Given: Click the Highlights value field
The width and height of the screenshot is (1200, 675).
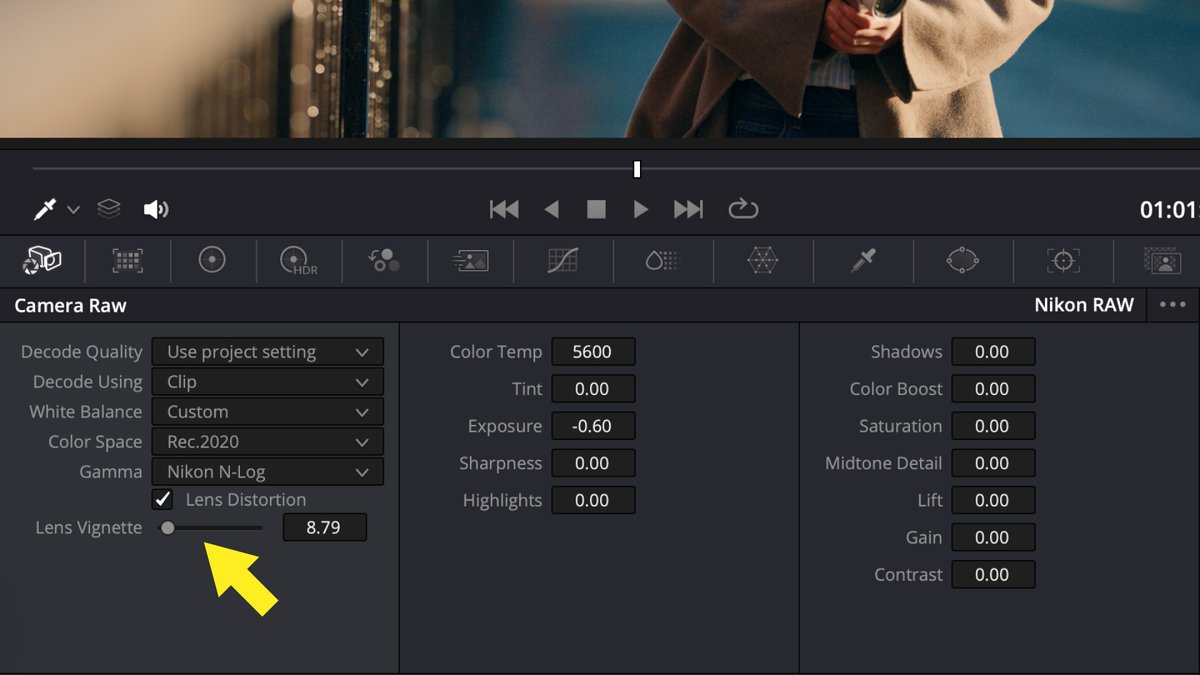Looking at the screenshot, I should click(x=593, y=500).
